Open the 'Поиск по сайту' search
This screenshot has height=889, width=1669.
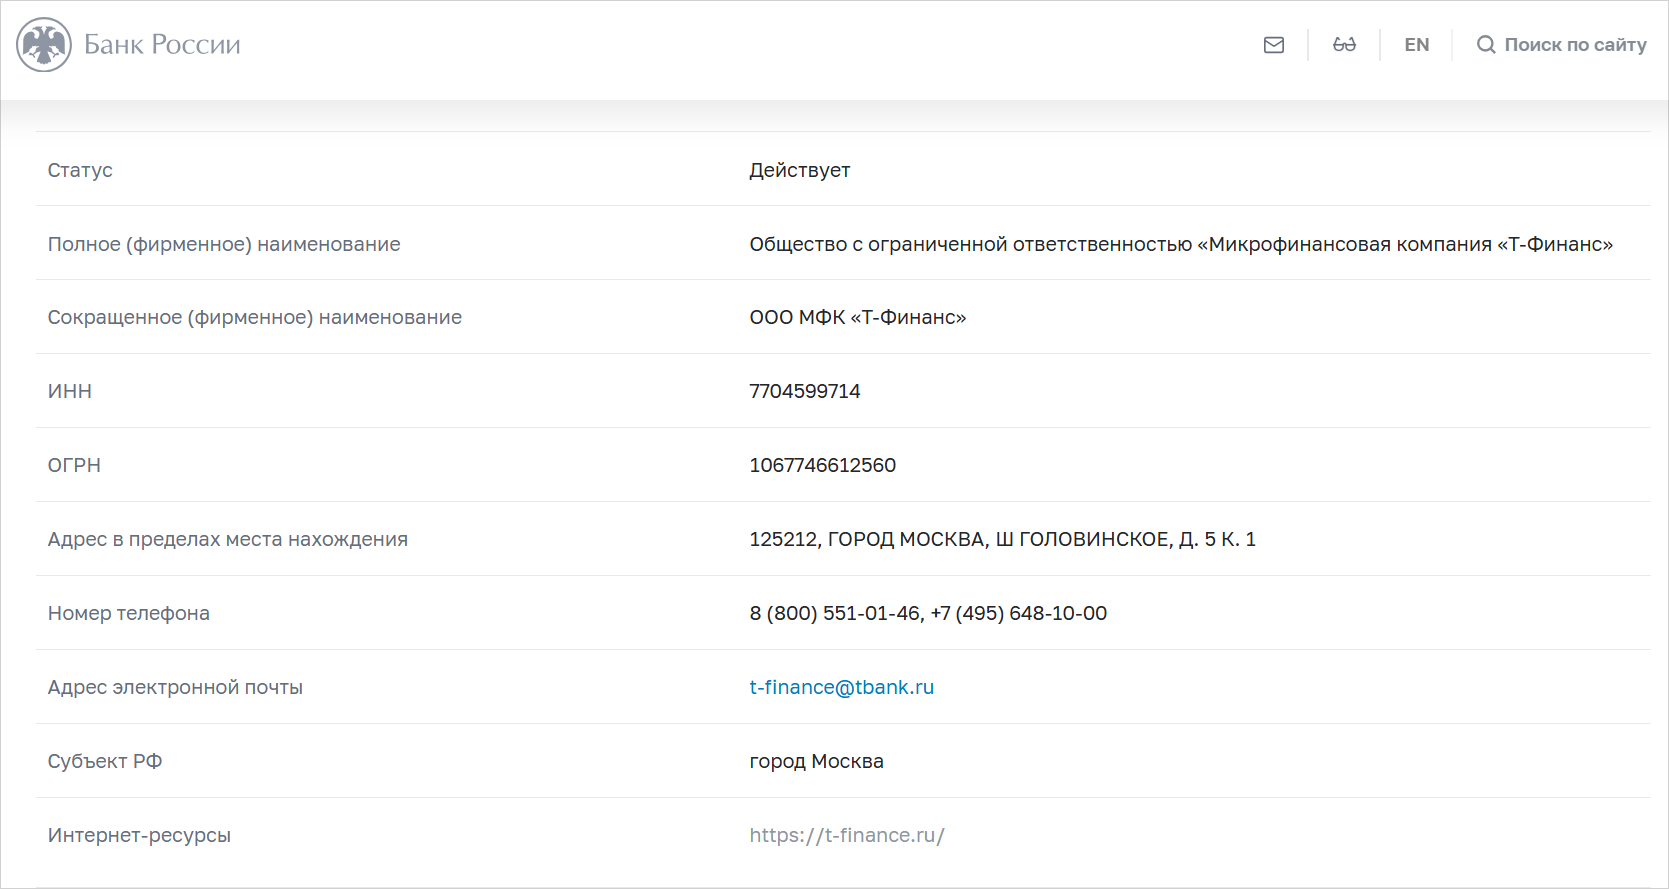[1575, 45]
